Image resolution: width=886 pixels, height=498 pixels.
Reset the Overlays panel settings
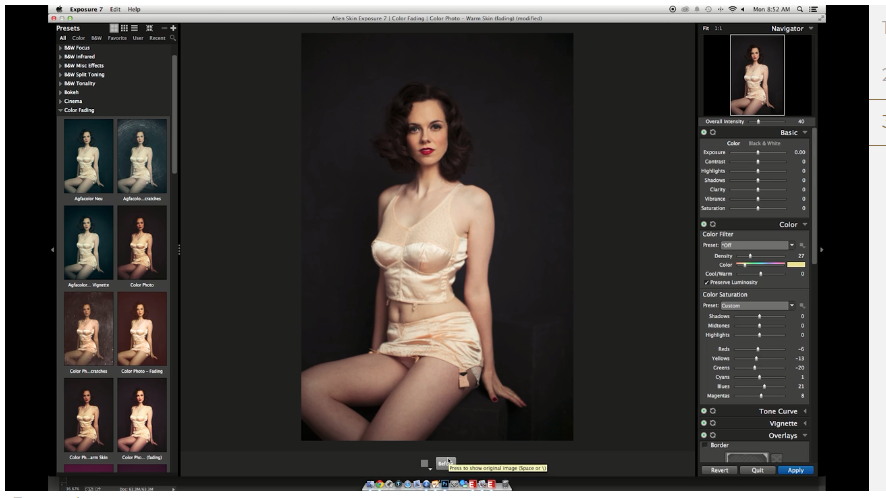(713, 435)
